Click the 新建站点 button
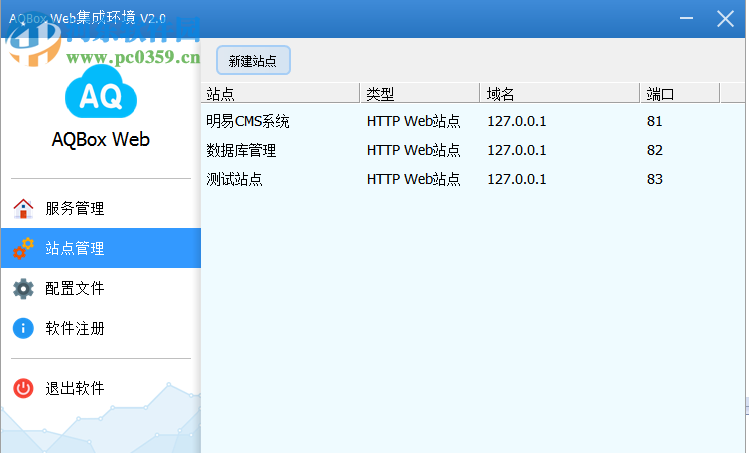 click(x=253, y=61)
